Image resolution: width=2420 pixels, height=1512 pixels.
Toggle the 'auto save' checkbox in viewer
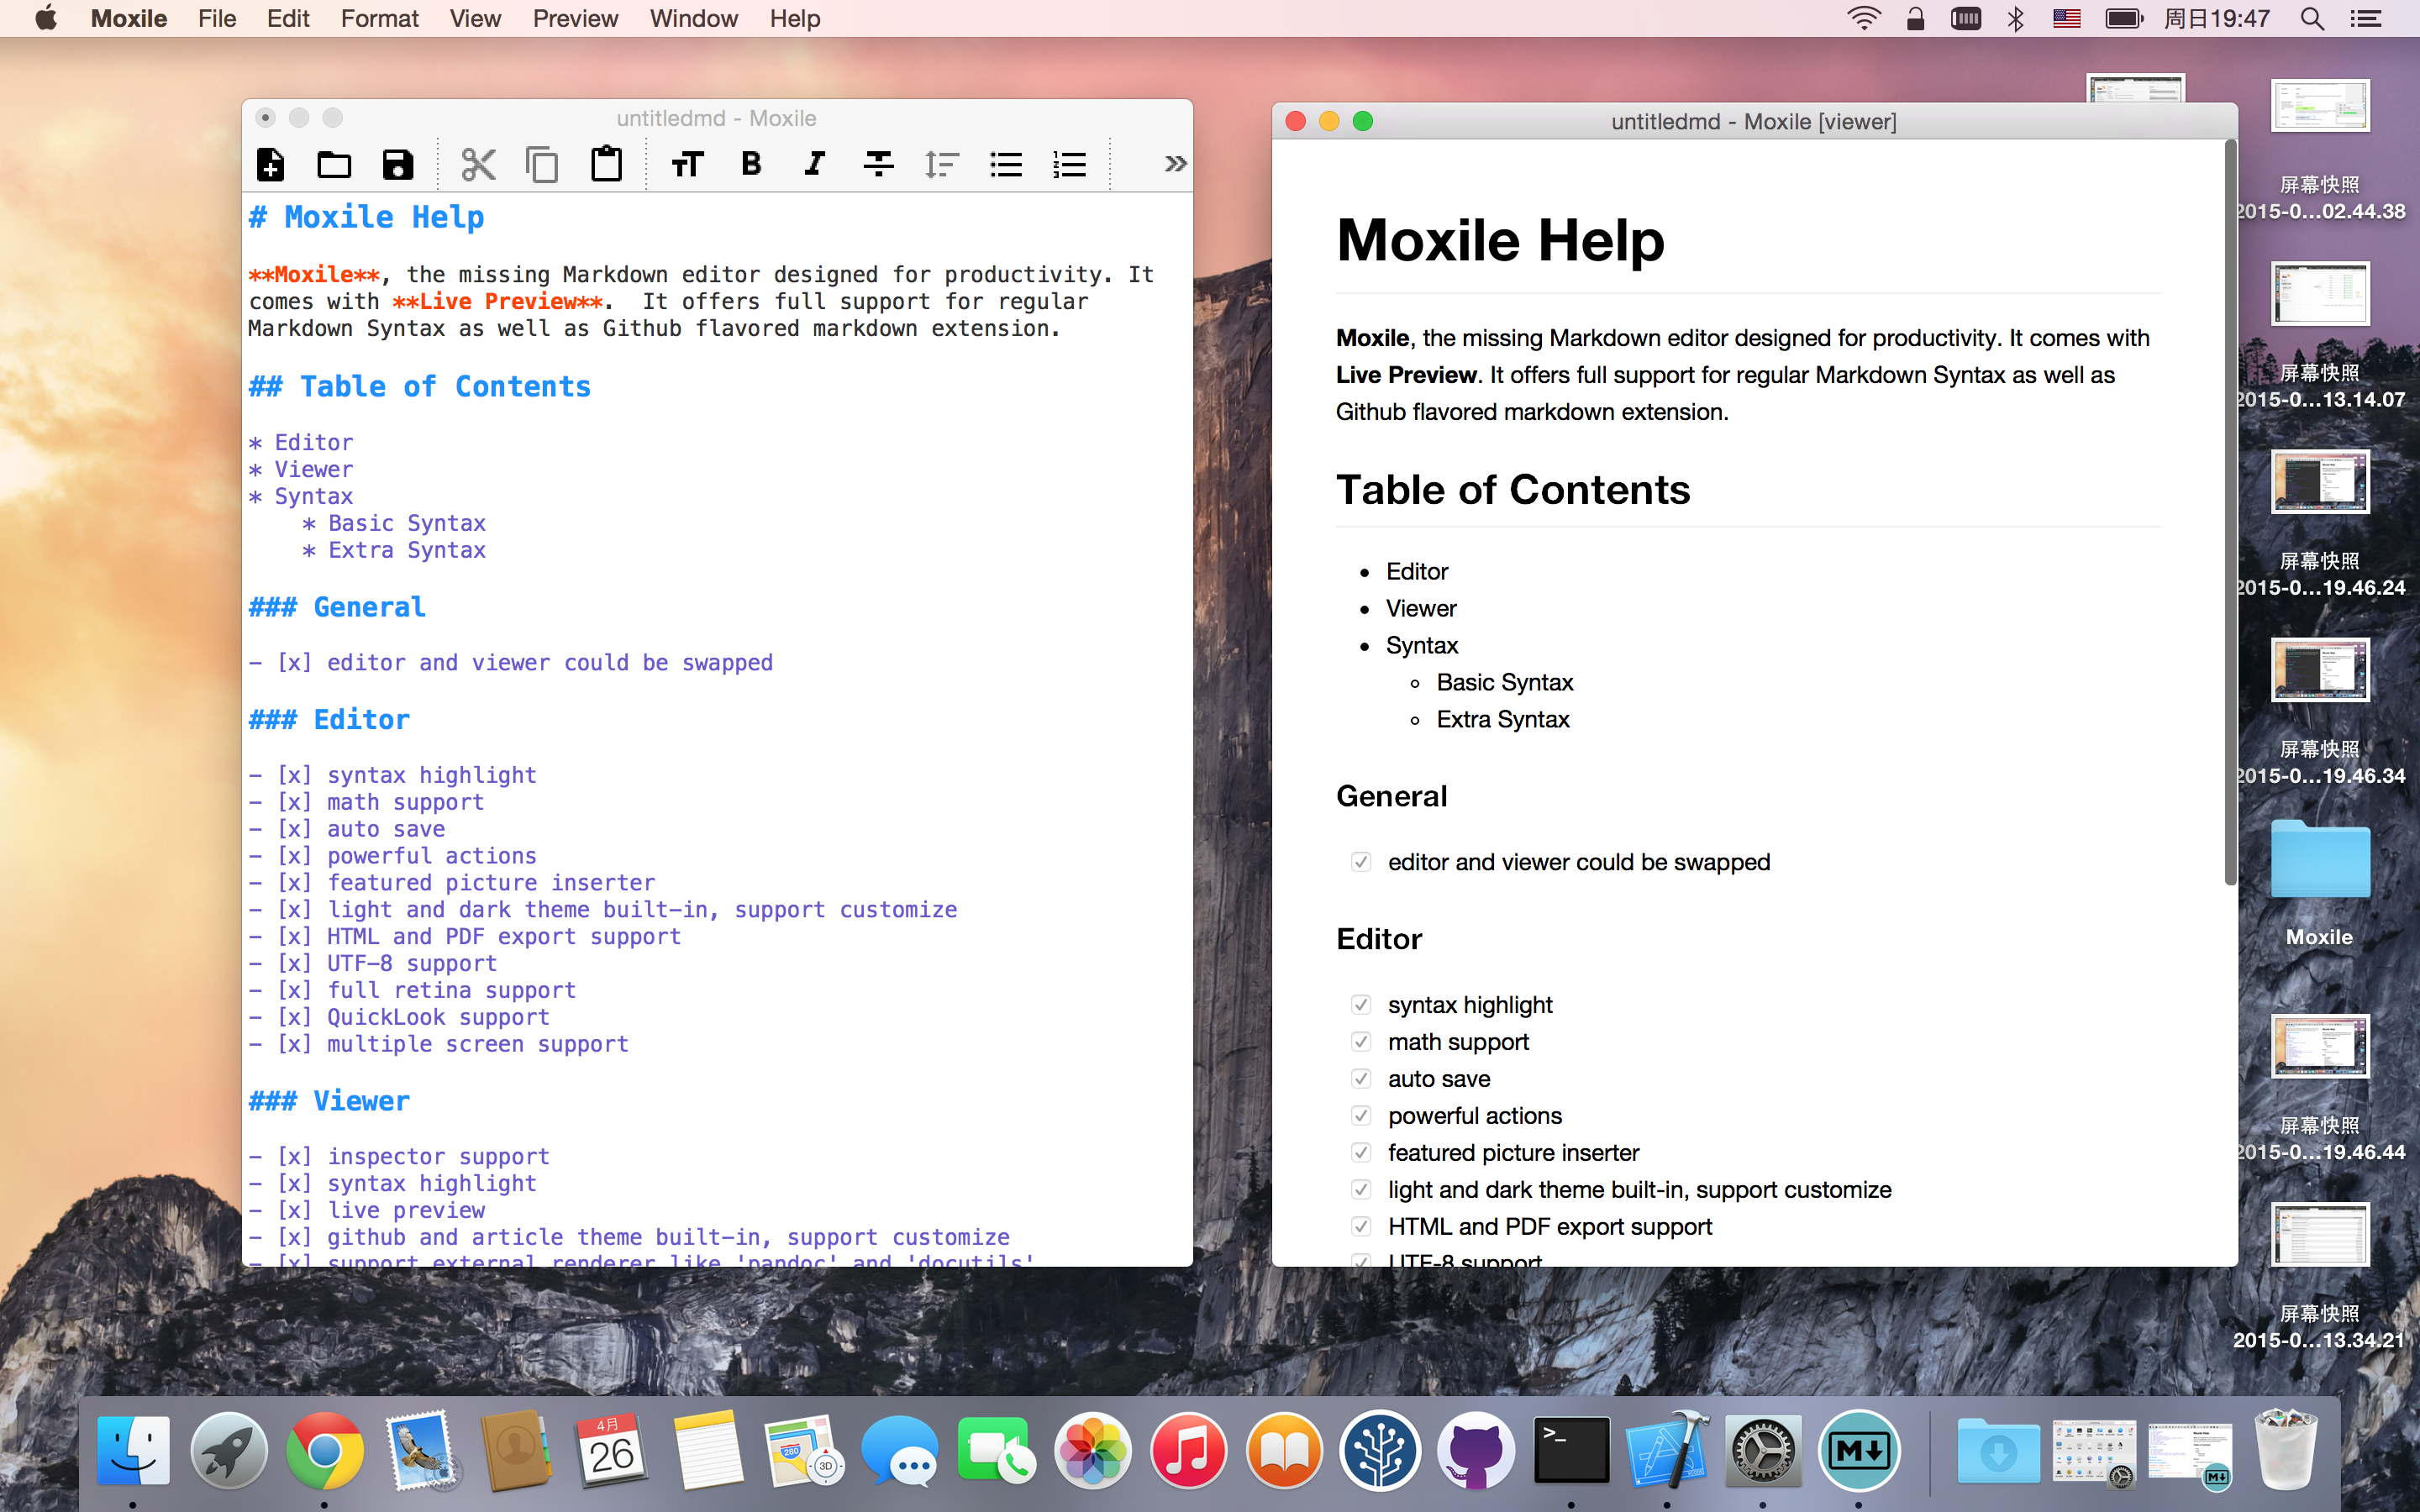[1361, 1079]
